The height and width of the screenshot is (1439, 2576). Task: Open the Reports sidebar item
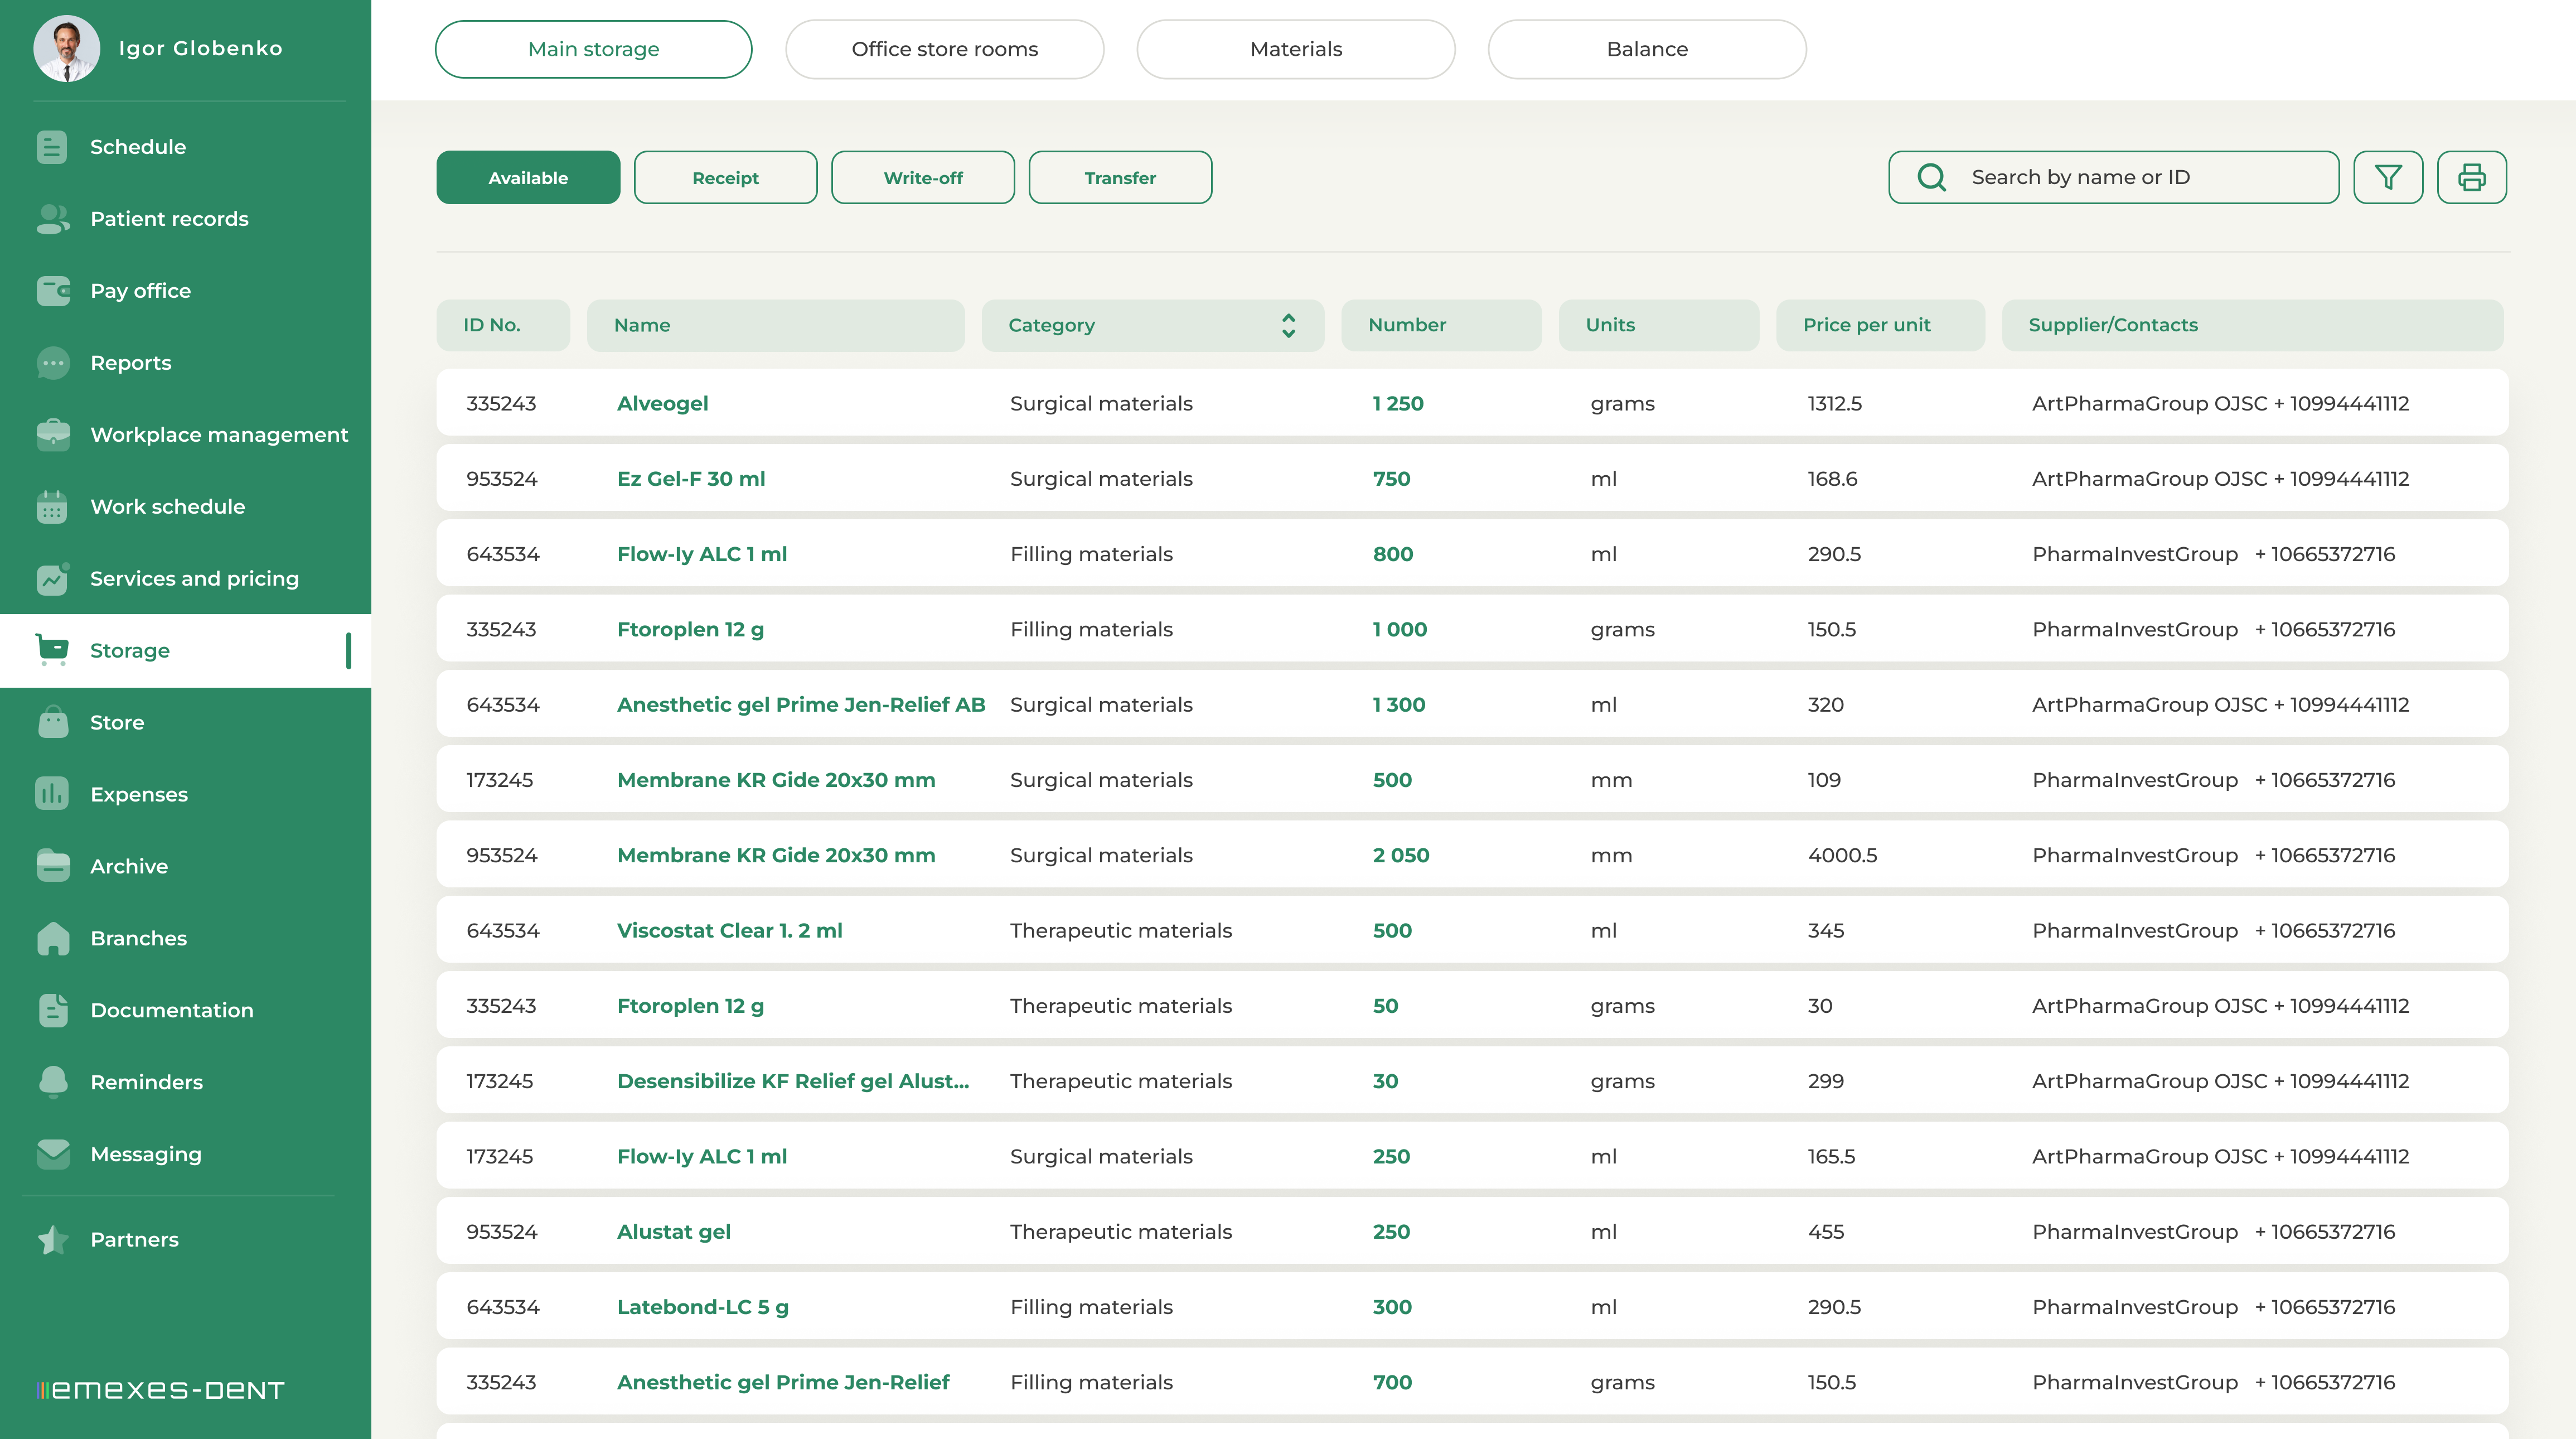point(130,363)
